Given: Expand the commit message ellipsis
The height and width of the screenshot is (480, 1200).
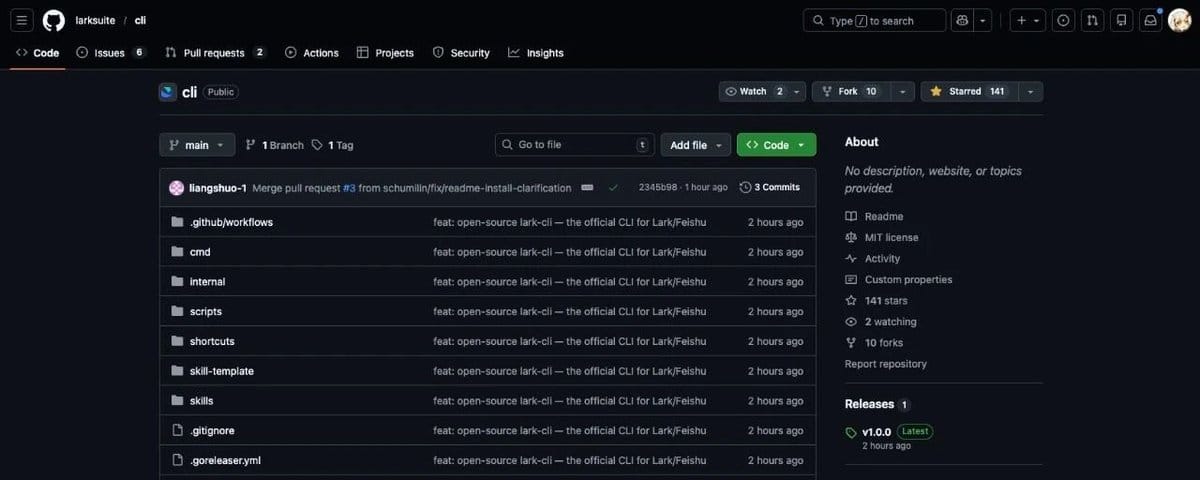Looking at the screenshot, I should (x=587, y=187).
